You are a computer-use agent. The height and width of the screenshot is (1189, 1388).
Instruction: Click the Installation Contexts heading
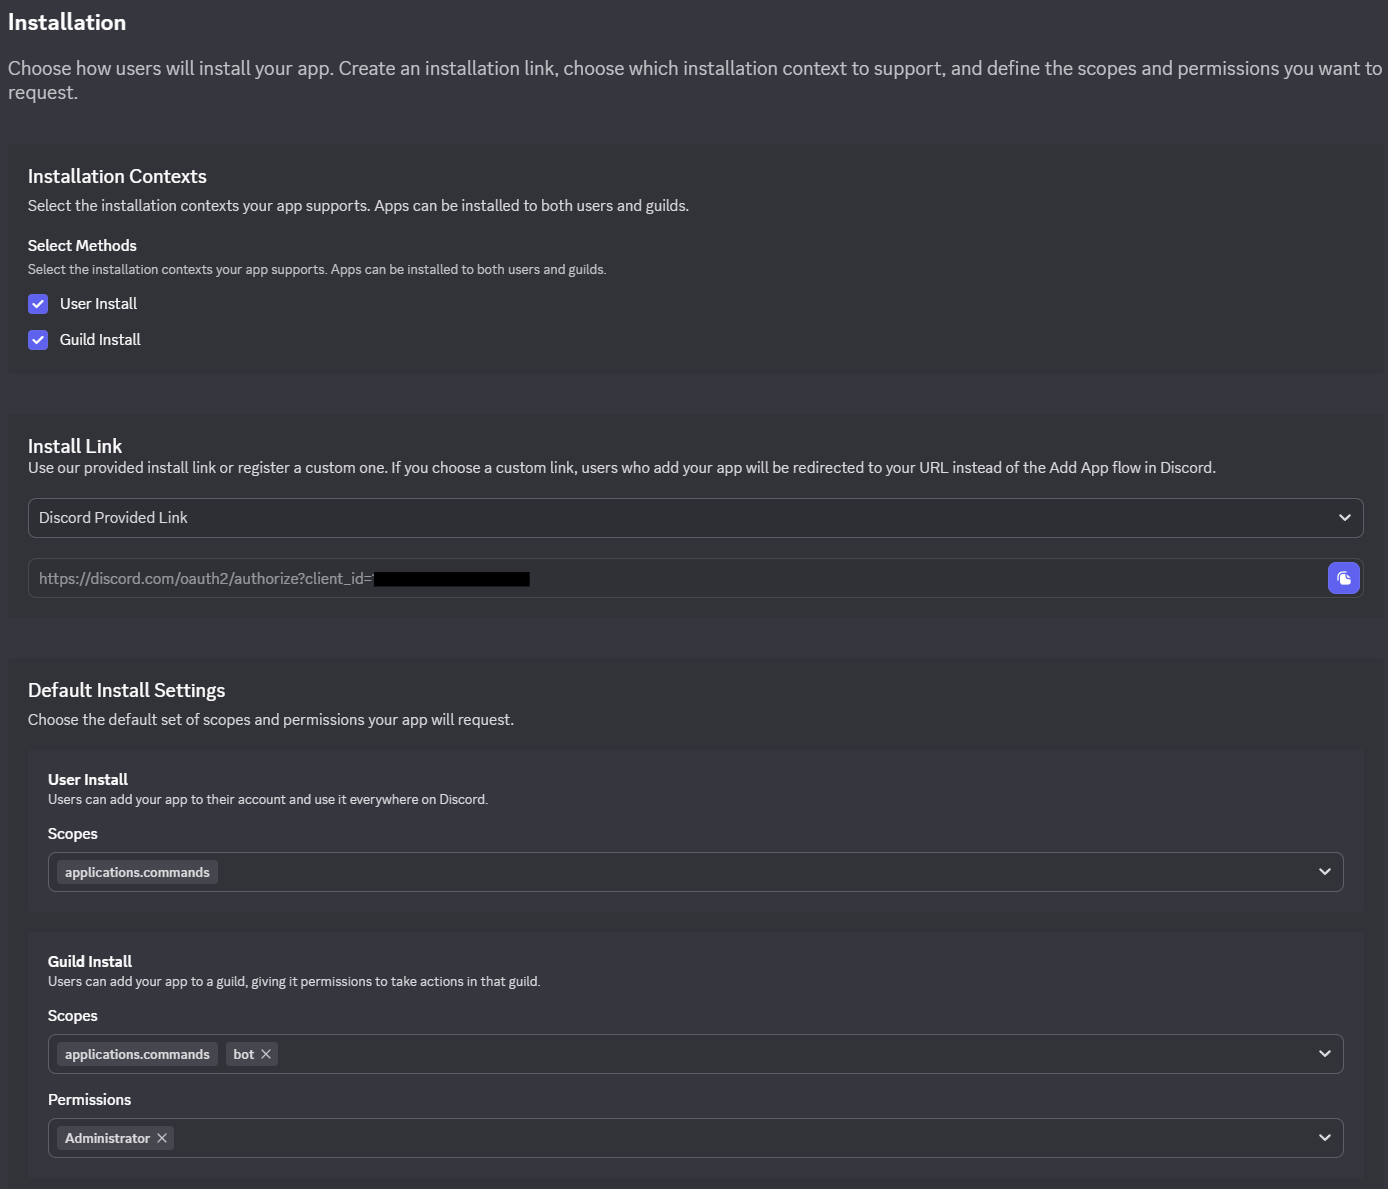117,176
